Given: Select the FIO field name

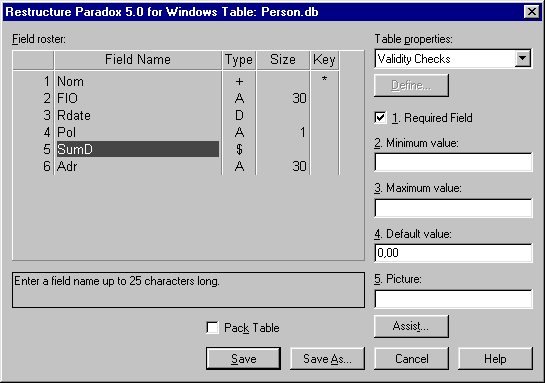Looking at the screenshot, I should 138,98.
